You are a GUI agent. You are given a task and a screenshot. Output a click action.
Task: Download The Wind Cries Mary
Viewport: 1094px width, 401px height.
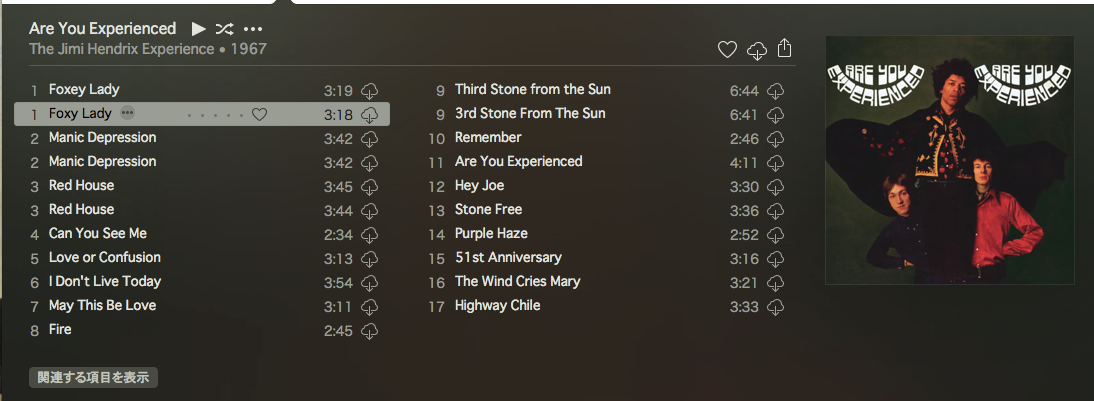[x=775, y=283]
